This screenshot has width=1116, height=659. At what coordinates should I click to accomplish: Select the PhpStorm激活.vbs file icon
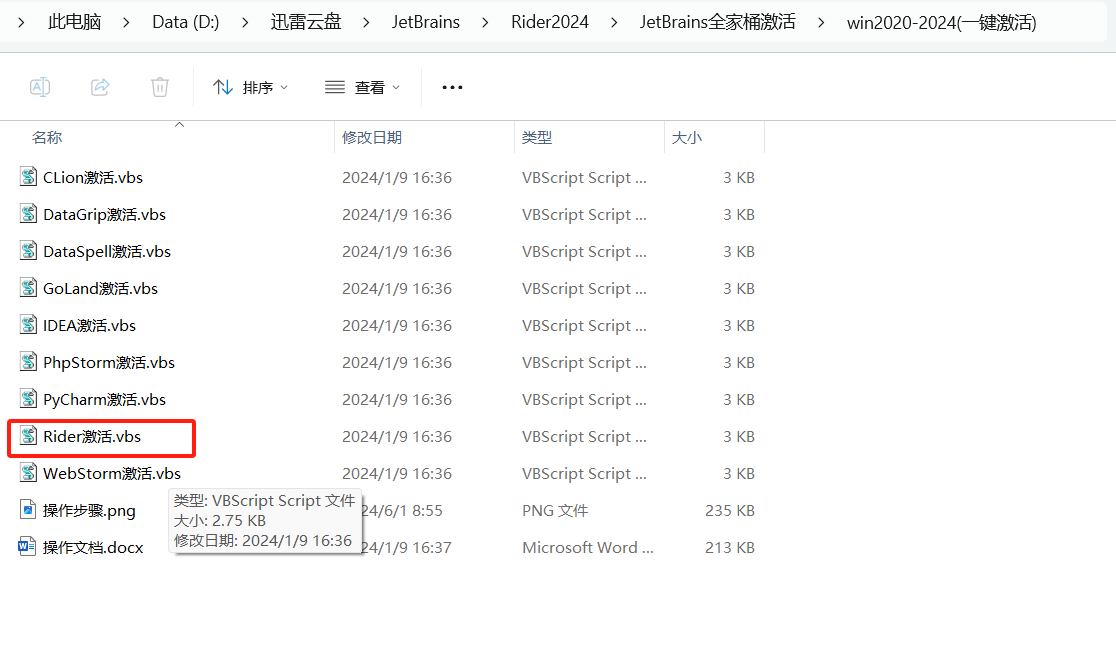pos(28,362)
